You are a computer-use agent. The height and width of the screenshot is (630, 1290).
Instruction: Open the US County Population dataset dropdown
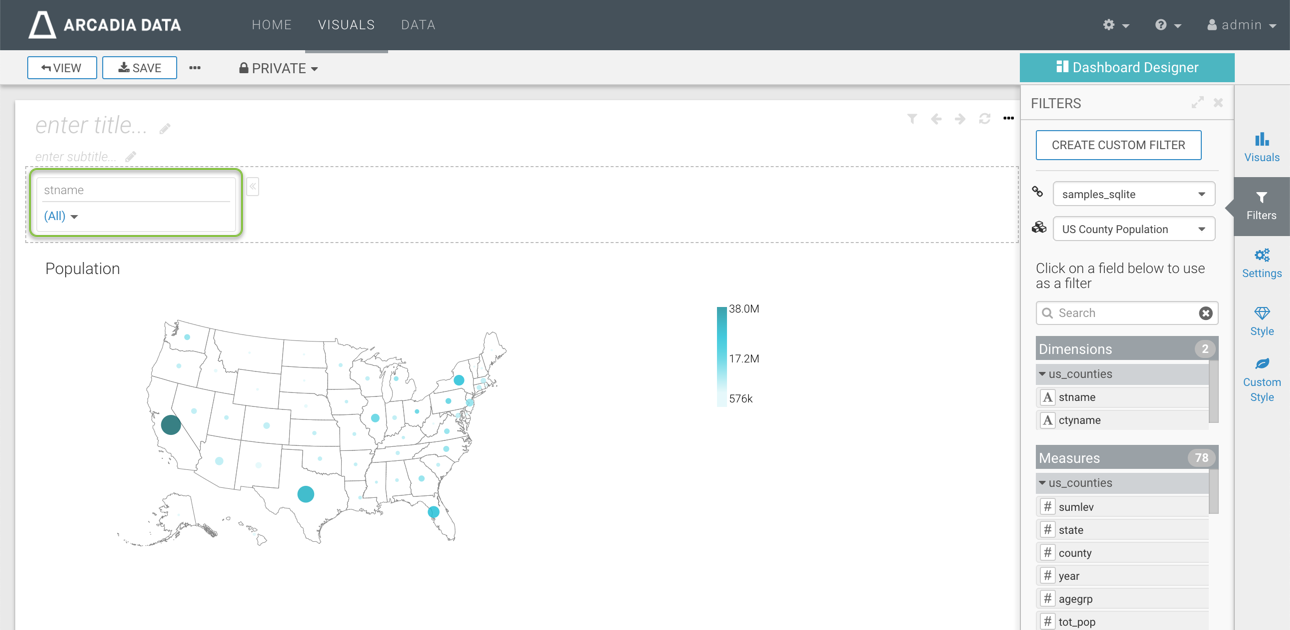(1133, 229)
